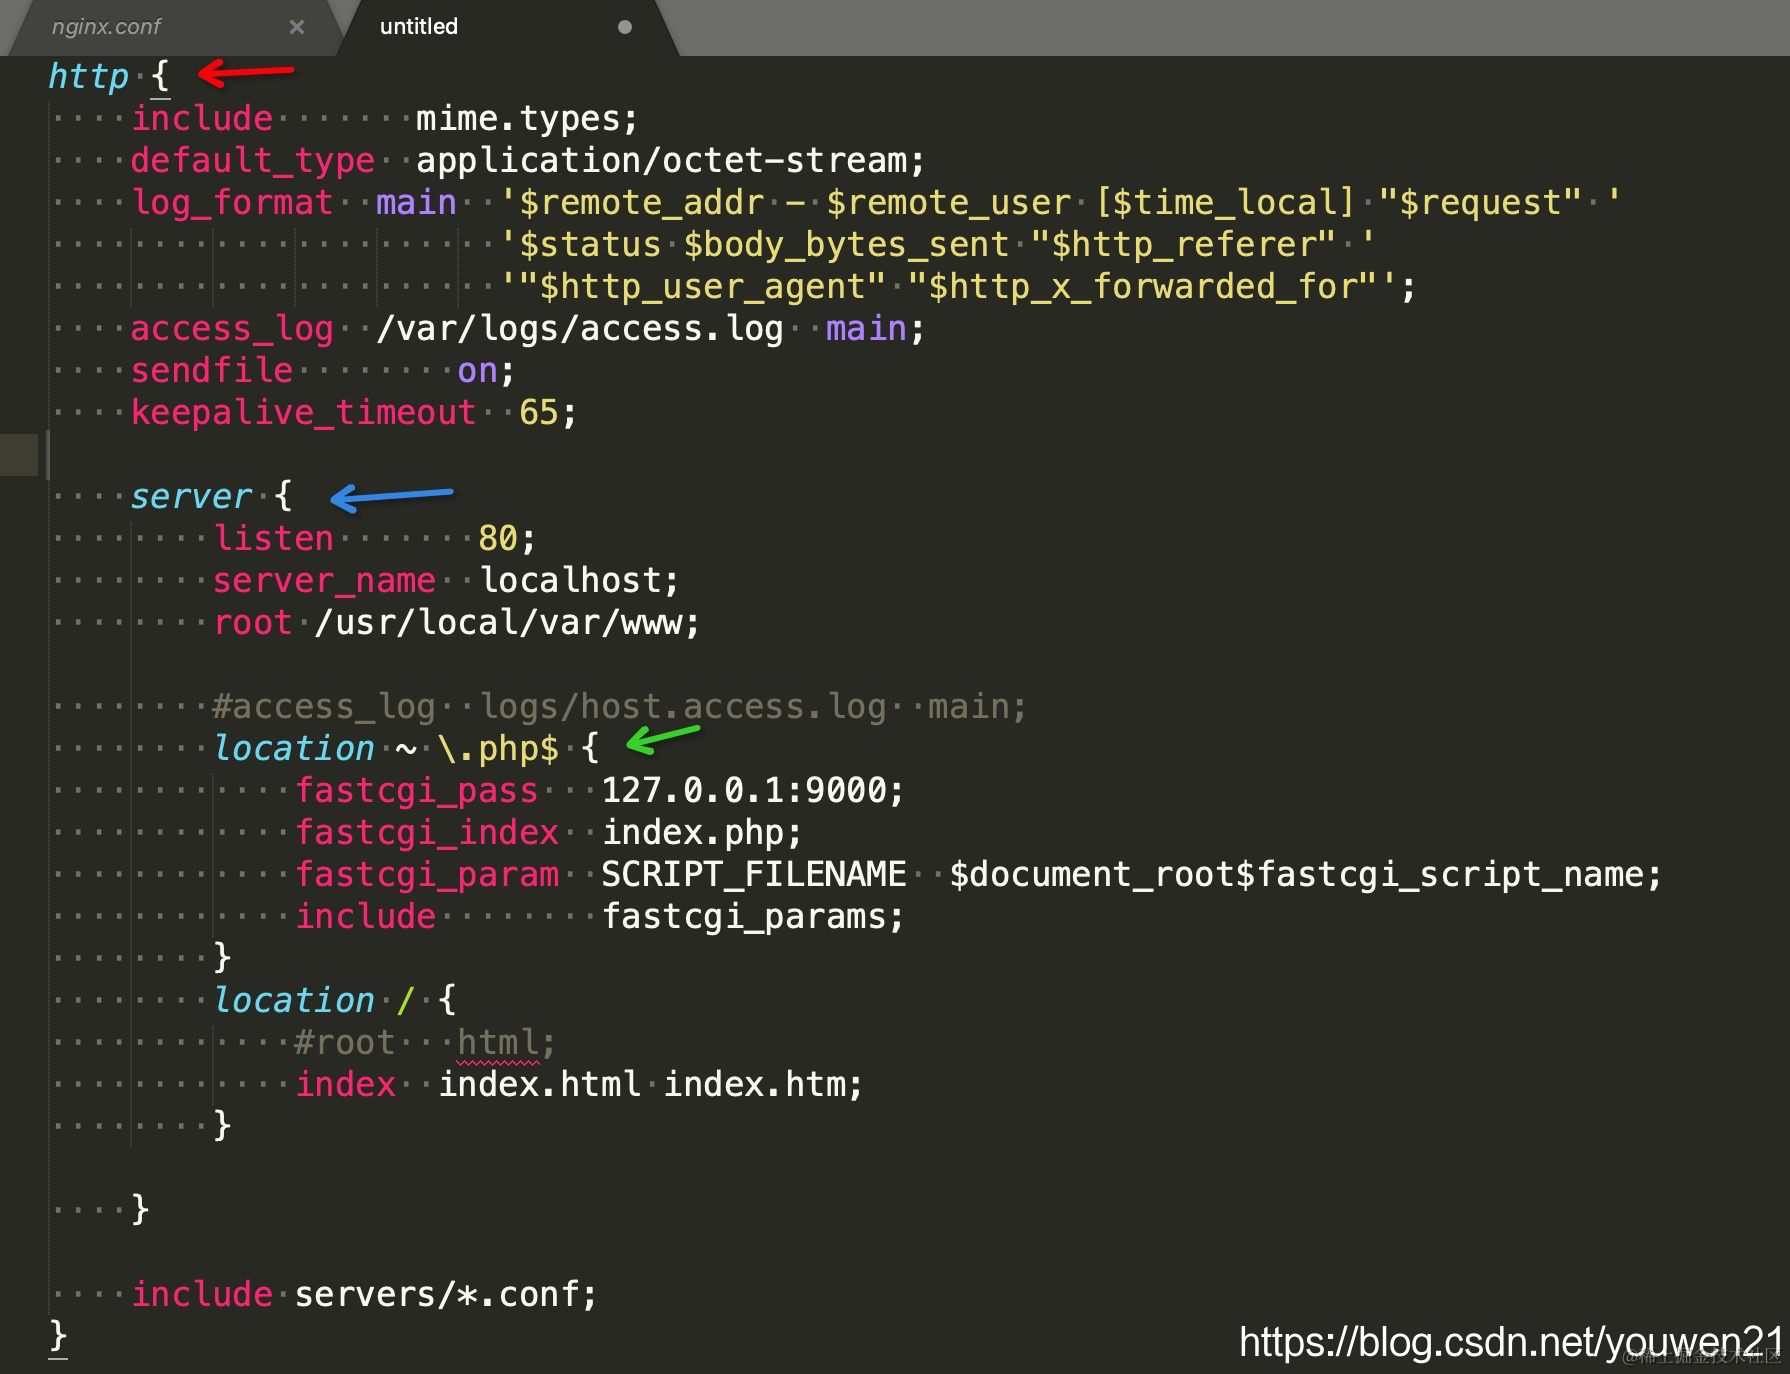1790x1374 pixels.
Task: Click the 'server_name' directive
Action: tap(324, 581)
